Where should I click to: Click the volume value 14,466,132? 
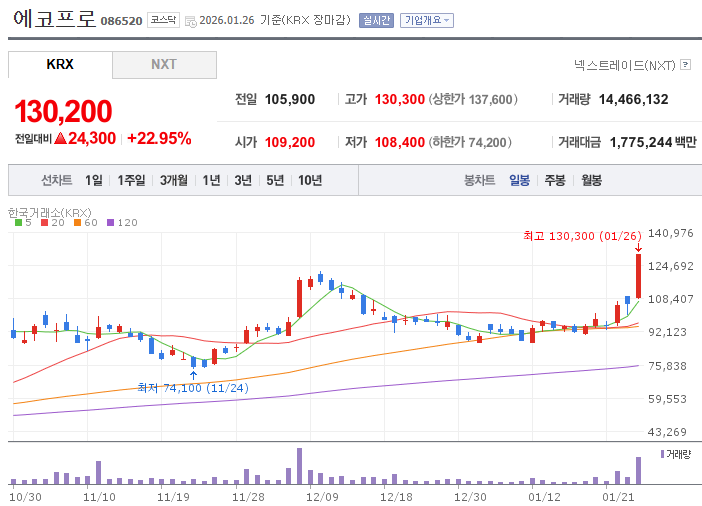click(x=634, y=99)
